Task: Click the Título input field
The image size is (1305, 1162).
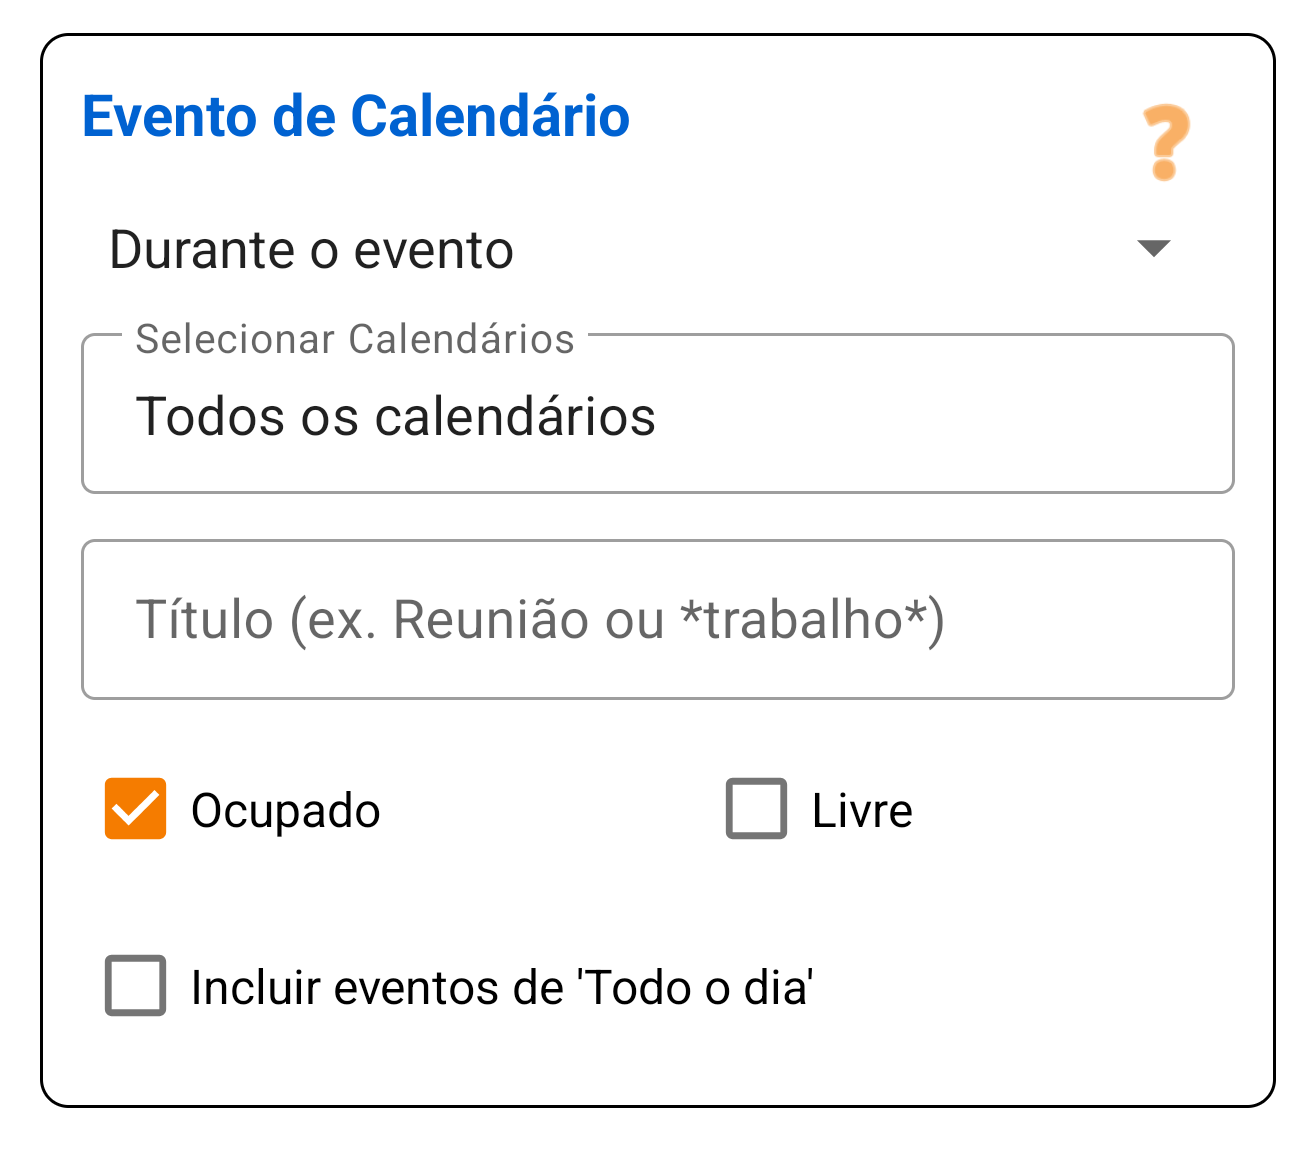Action: tap(657, 620)
